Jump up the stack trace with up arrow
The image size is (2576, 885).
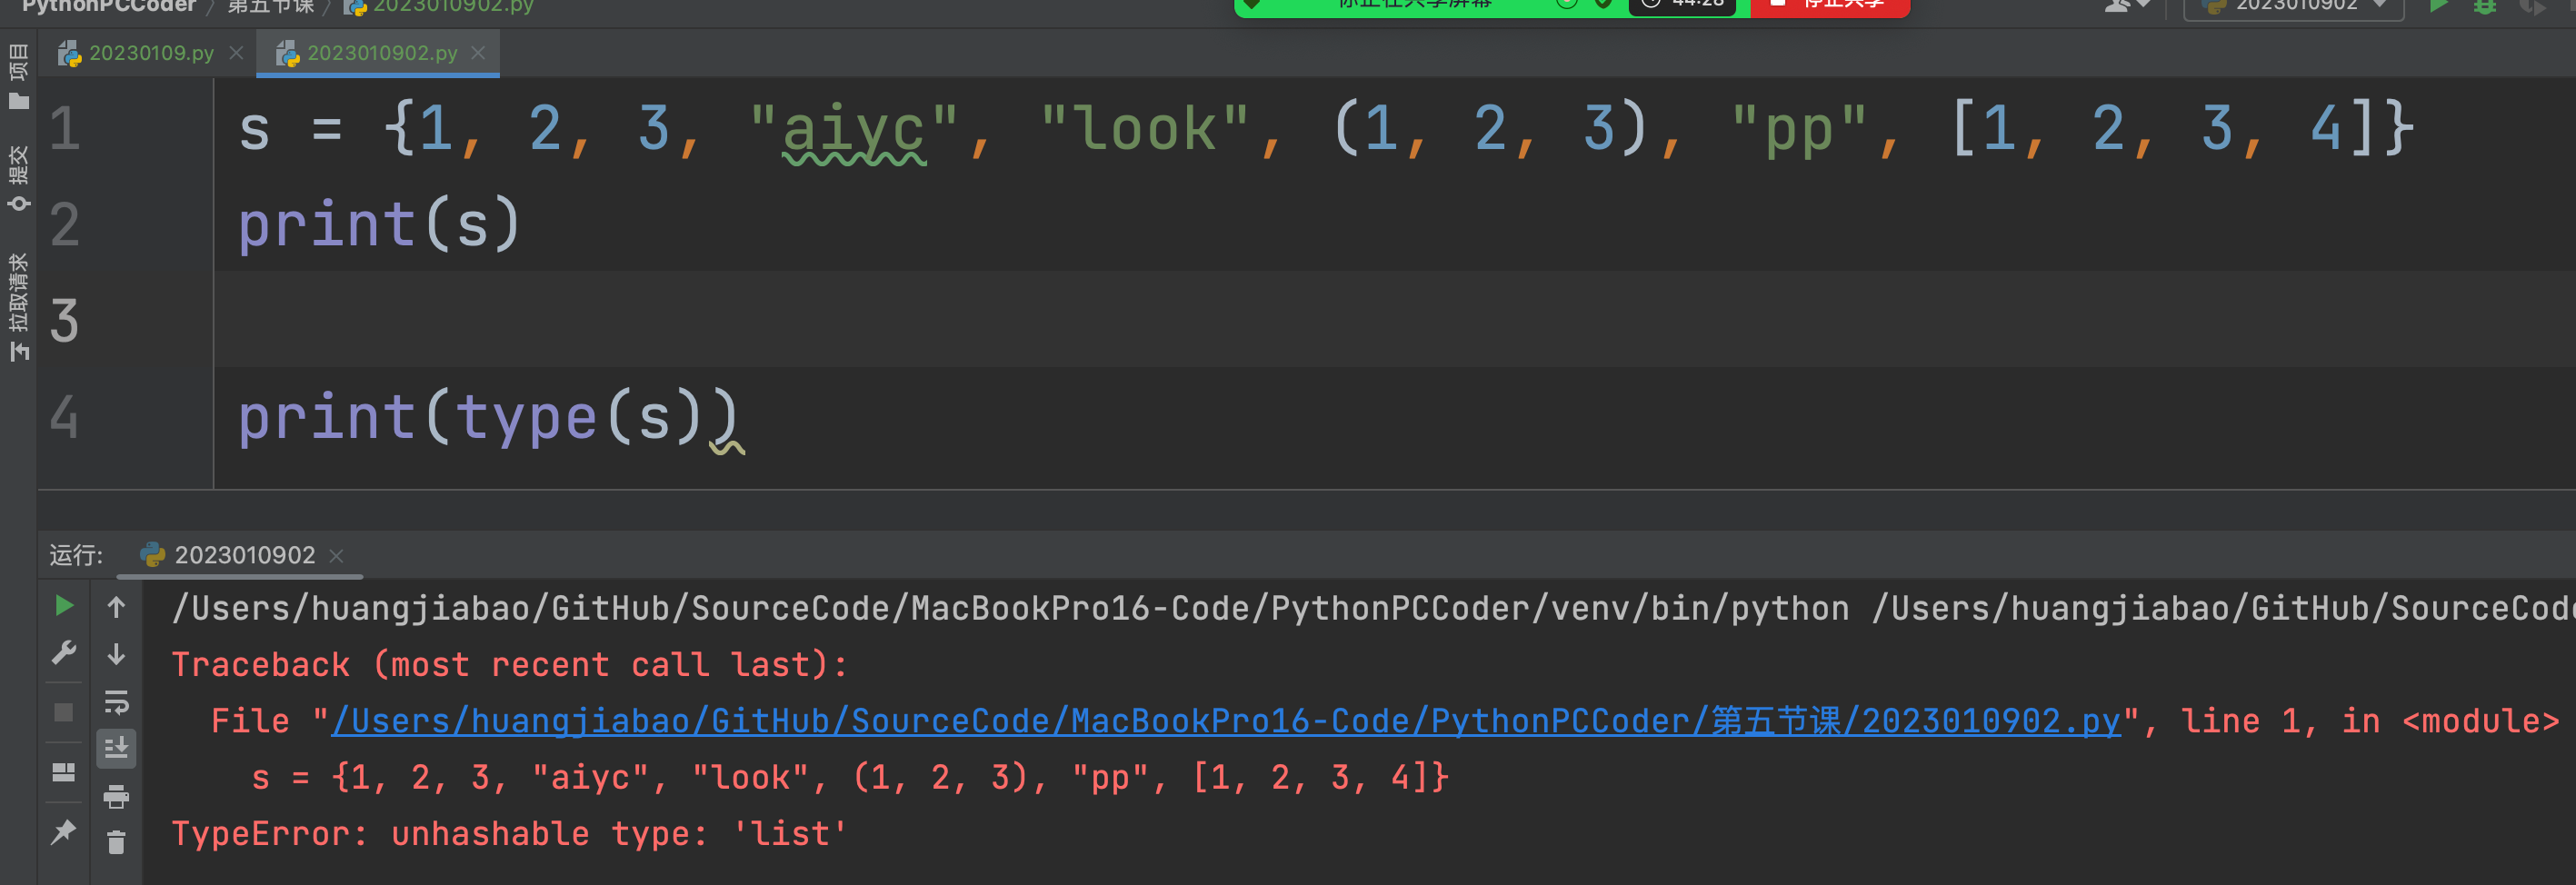116,606
